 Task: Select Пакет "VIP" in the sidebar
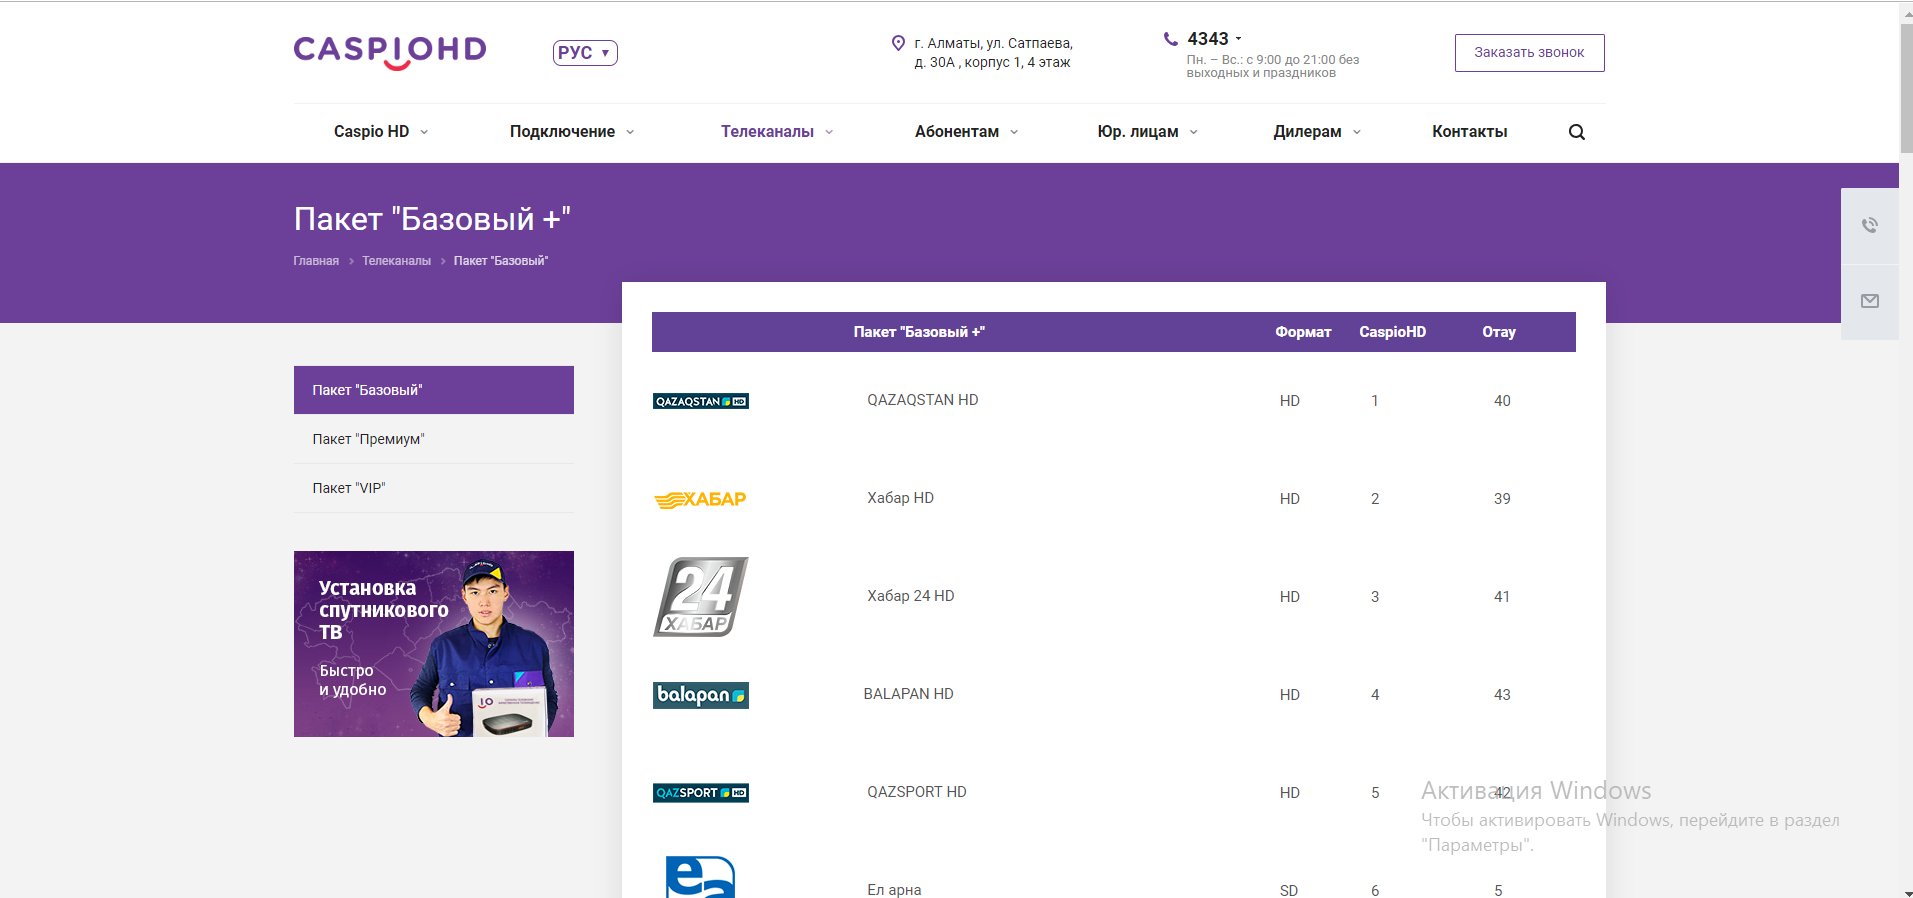coord(434,488)
